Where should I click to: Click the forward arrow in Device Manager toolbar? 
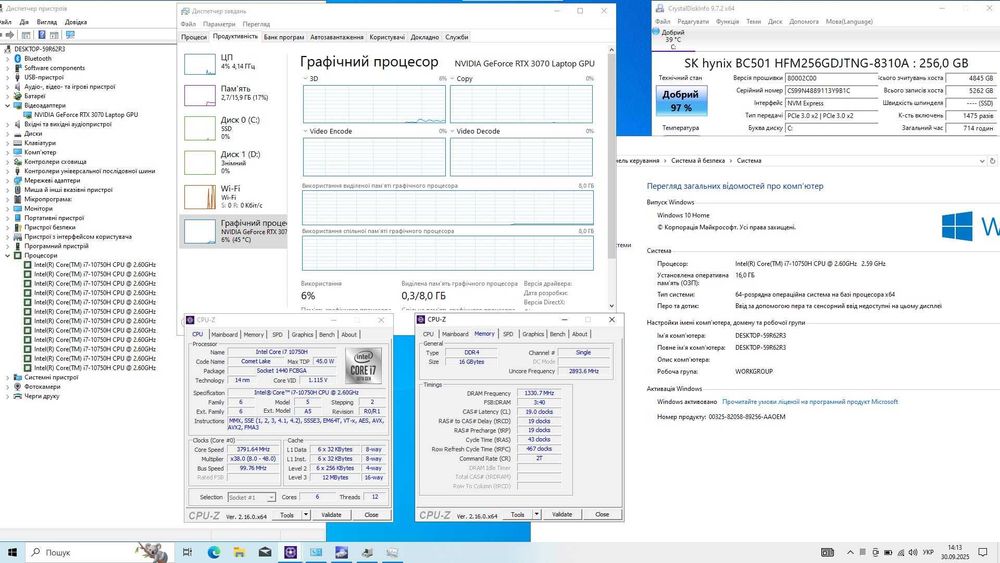[10, 35]
